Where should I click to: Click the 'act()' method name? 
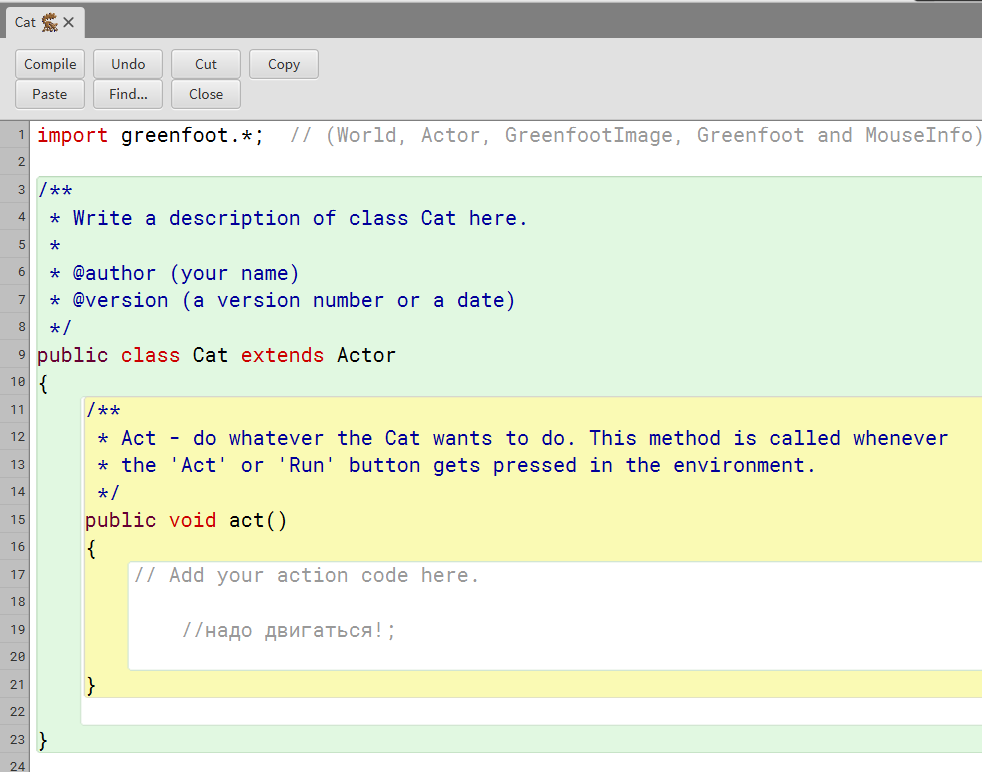(257, 520)
